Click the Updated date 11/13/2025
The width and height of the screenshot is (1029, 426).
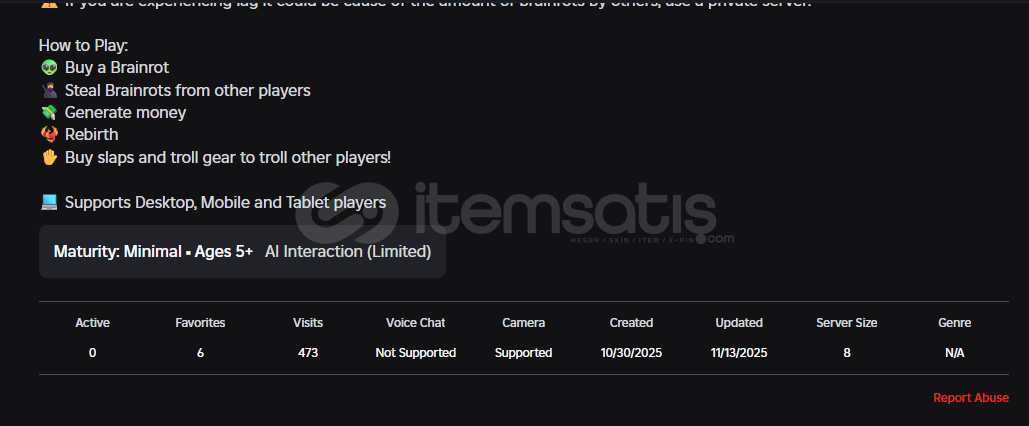[x=739, y=353]
